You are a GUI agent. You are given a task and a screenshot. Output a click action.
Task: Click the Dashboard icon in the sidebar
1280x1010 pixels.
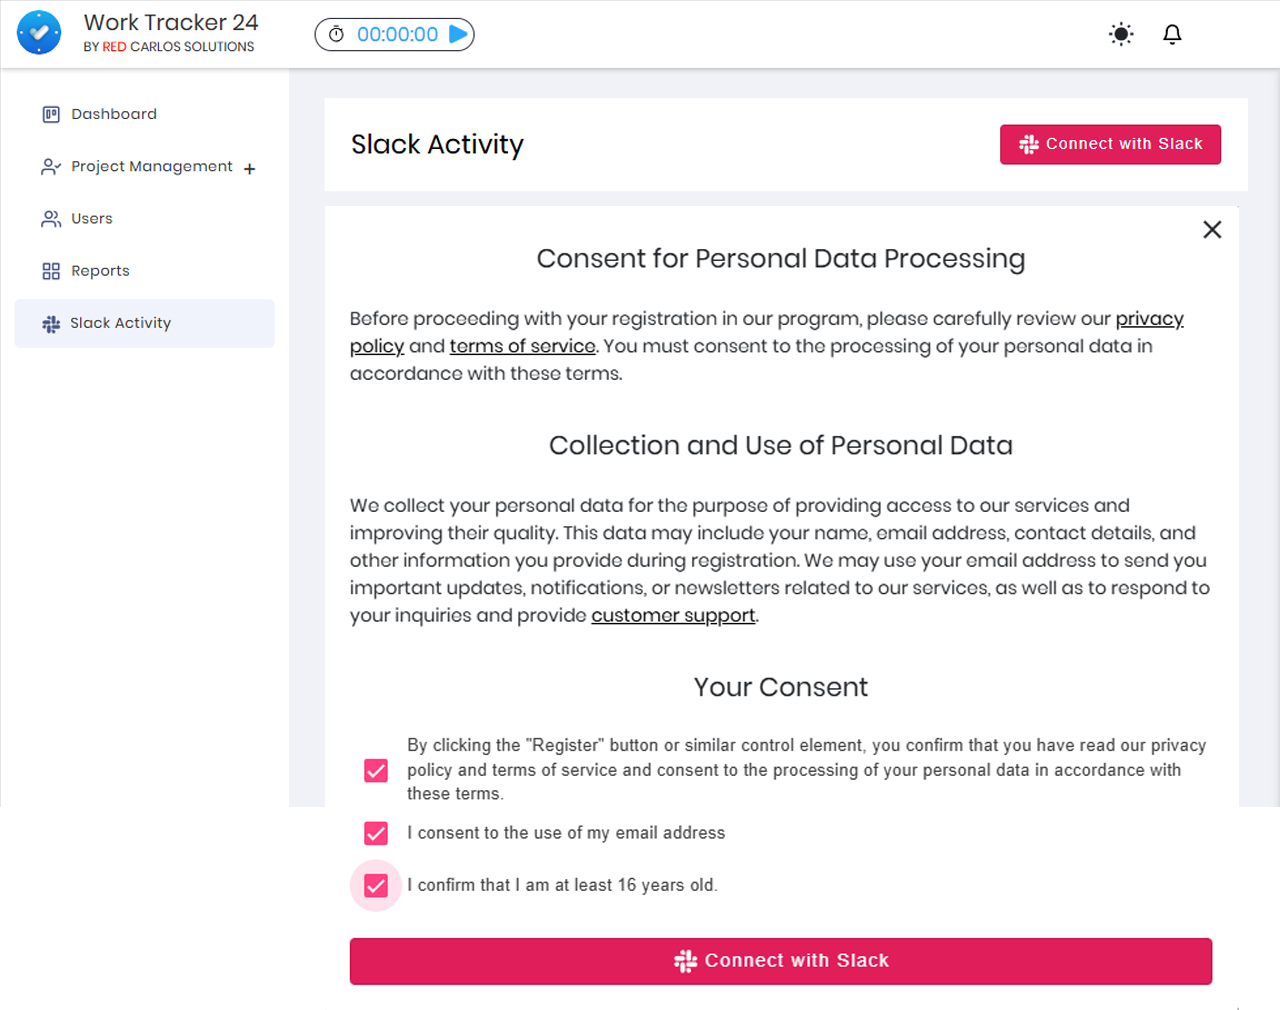tap(51, 114)
